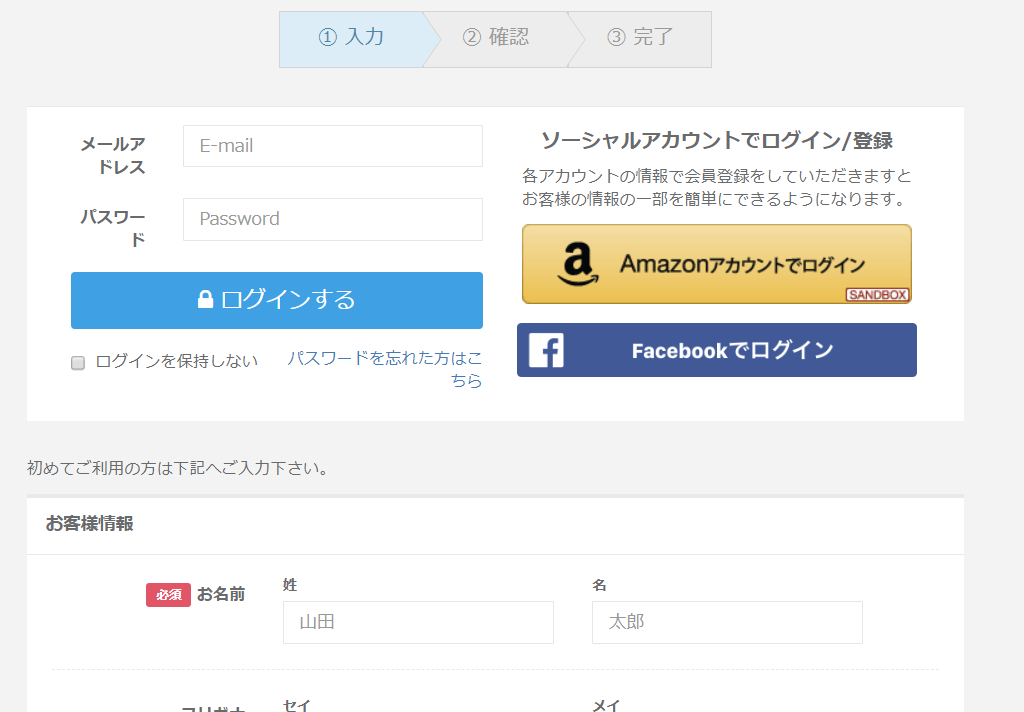
Task: Click the ソーシャルアカウントでログイン/登録 heading
Action: coord(717,140)
